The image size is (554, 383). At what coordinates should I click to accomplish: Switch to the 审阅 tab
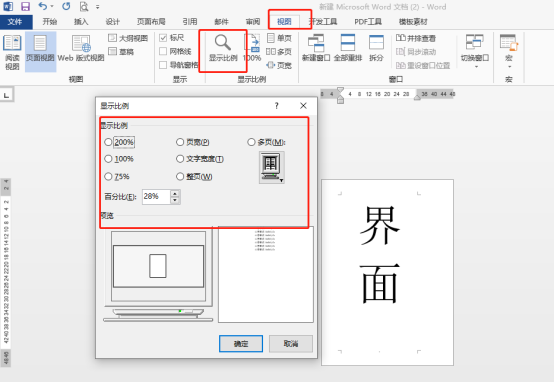(x=253, y=22)
